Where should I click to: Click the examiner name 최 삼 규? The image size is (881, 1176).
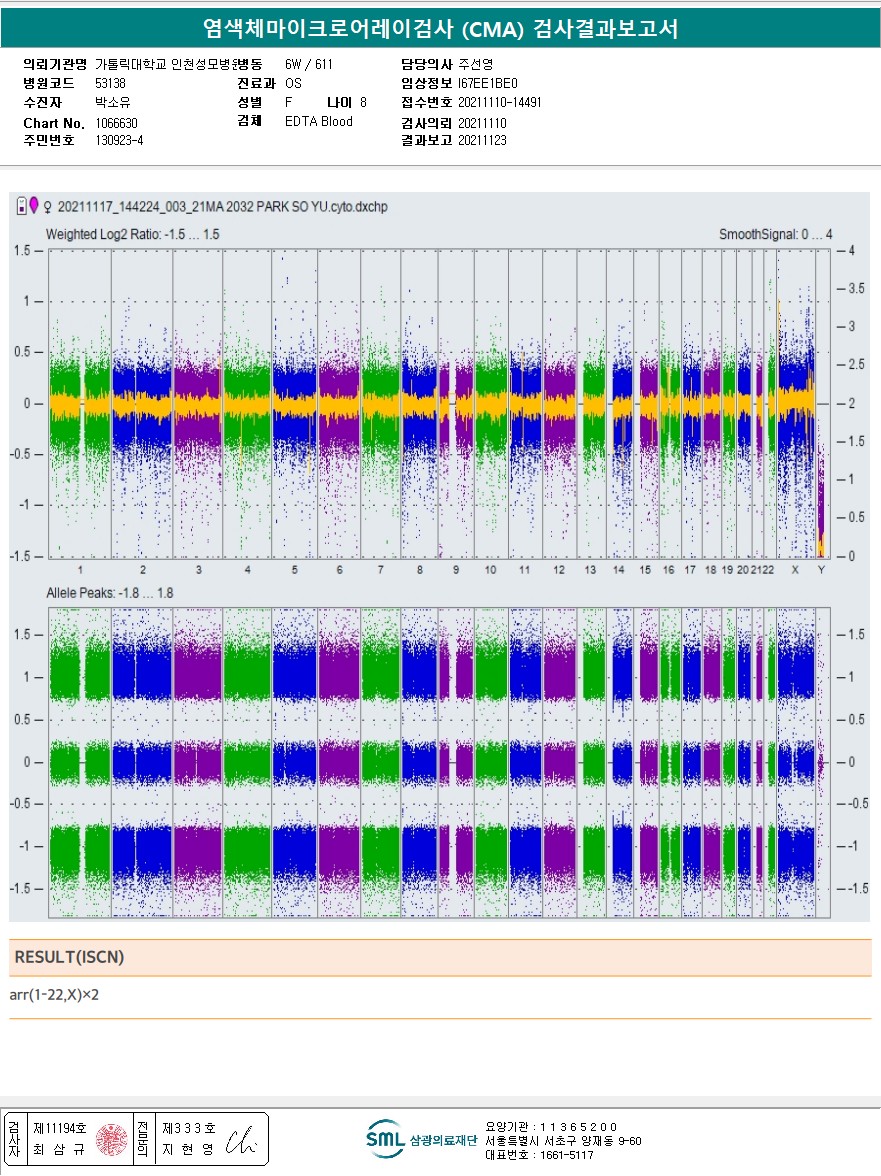59,1149
